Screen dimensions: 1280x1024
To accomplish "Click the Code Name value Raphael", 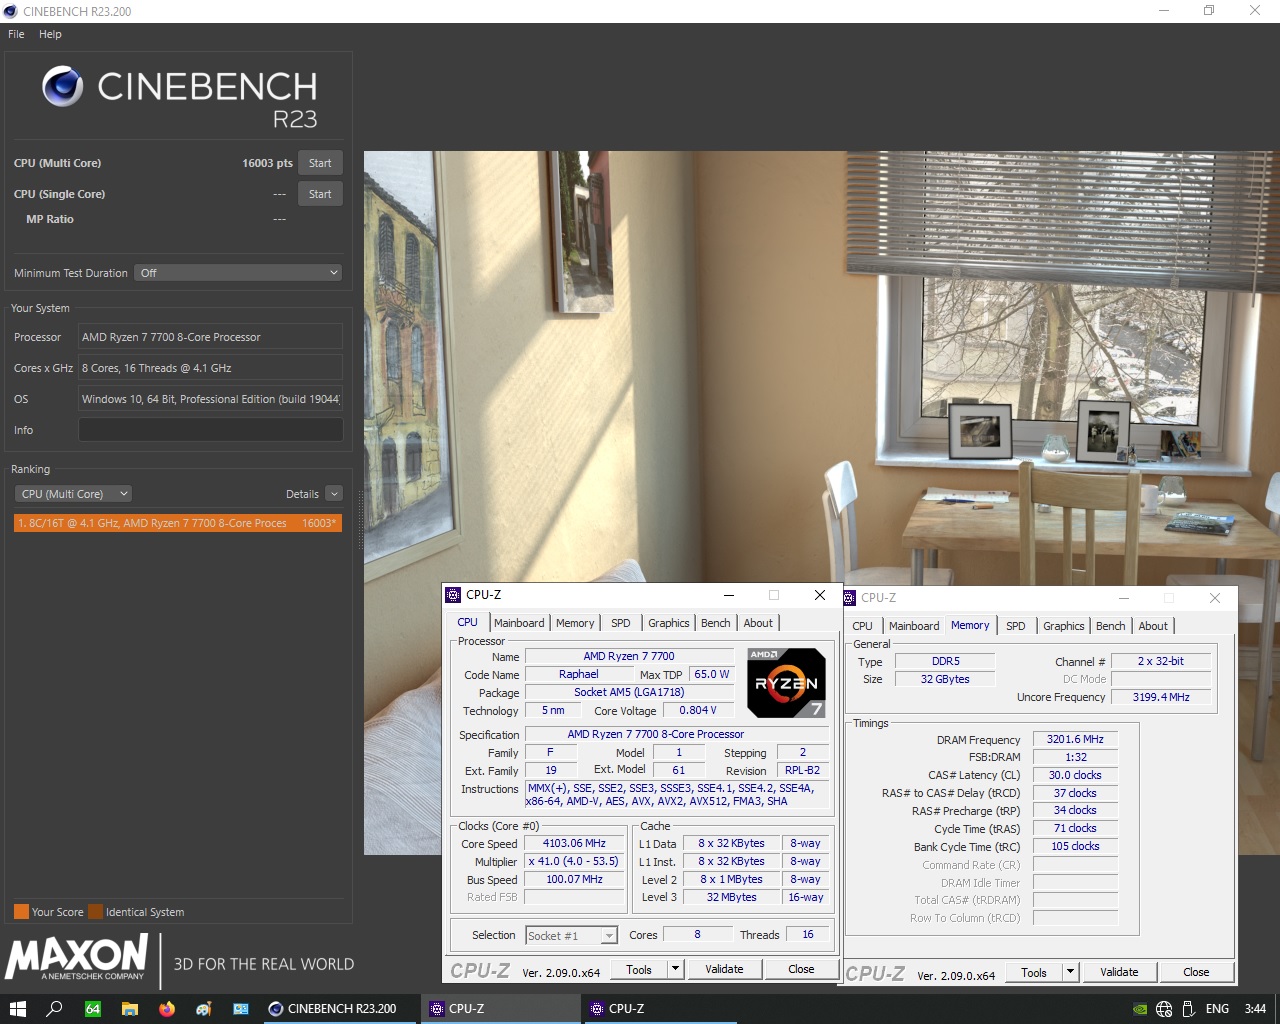I will click(x=579, y=674).
